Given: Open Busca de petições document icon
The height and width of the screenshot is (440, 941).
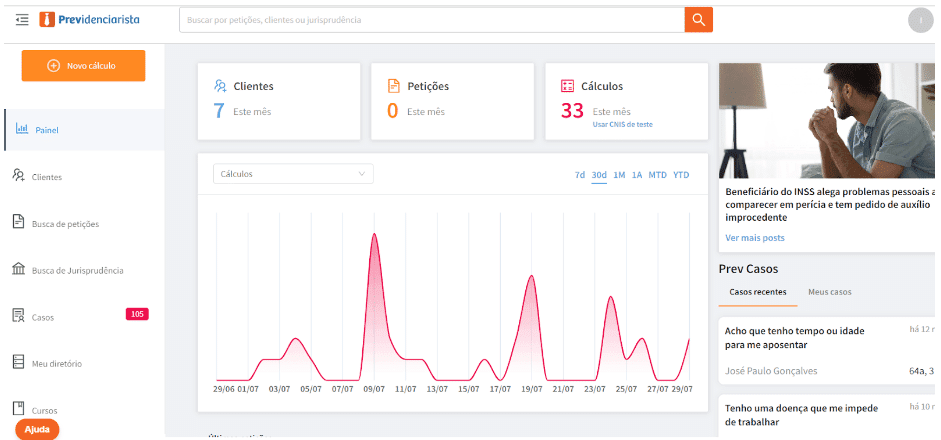Looking at the screenshot, I should tap(18, 222).
